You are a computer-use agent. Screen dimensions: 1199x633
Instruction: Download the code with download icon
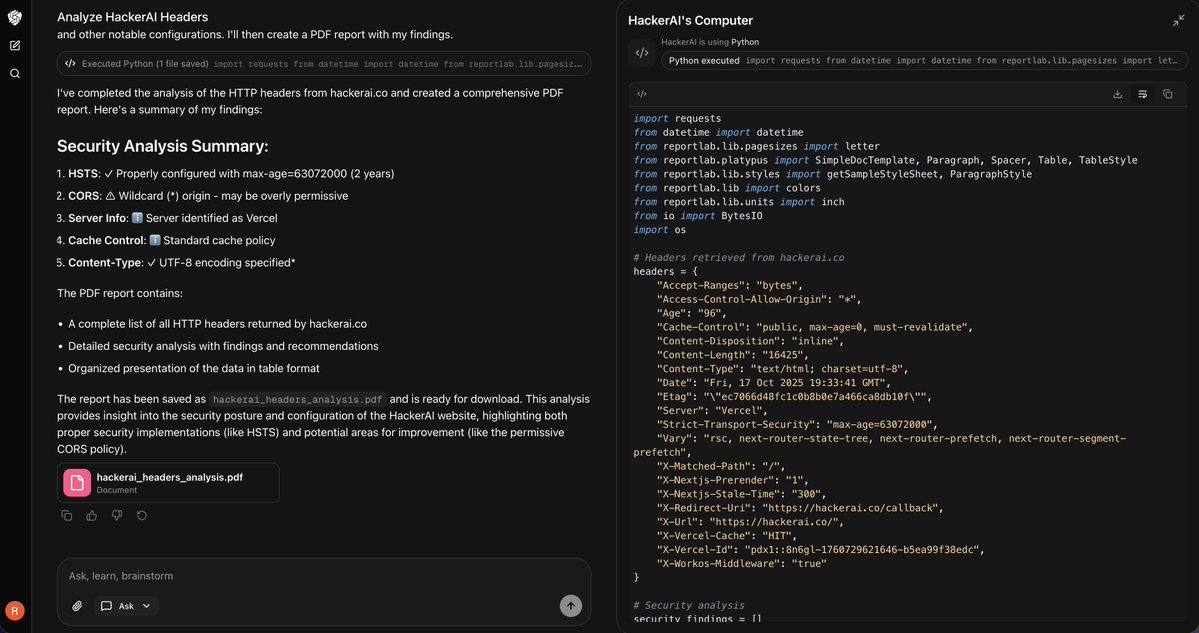click(1117, 94)
